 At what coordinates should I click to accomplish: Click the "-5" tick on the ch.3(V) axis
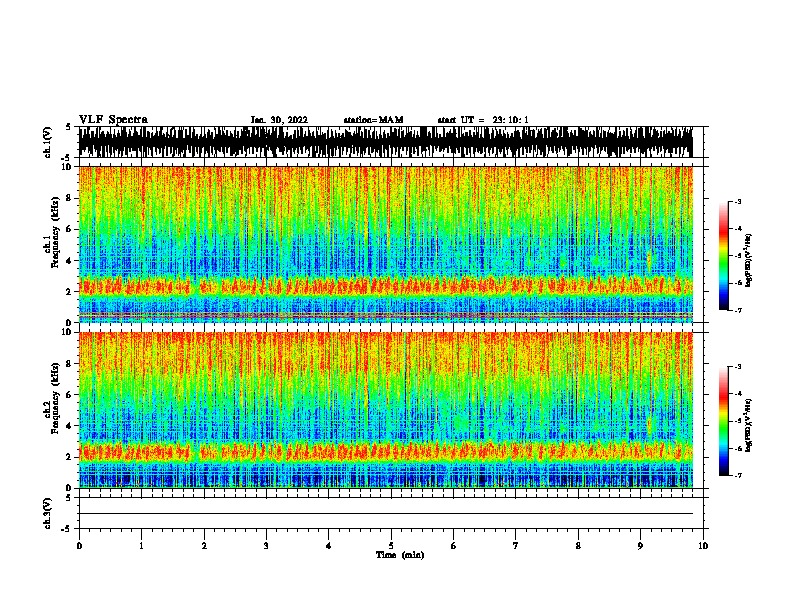click(x=66, y=529)
